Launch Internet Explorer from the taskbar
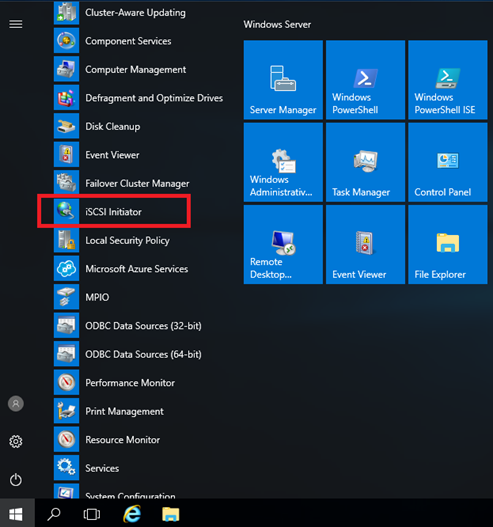Image resolution: width=493 pixels, height=527 pixels. tap(132, 514)
